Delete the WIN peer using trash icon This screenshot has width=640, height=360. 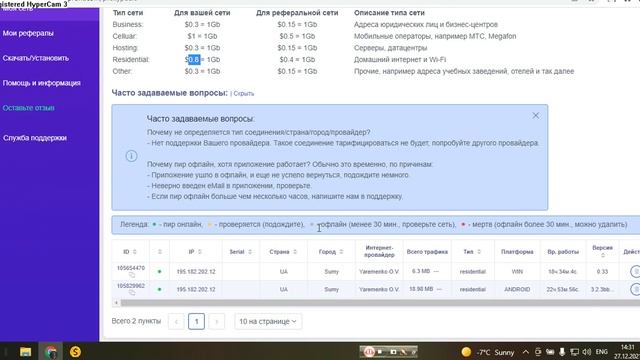click(x=635, y=271)
